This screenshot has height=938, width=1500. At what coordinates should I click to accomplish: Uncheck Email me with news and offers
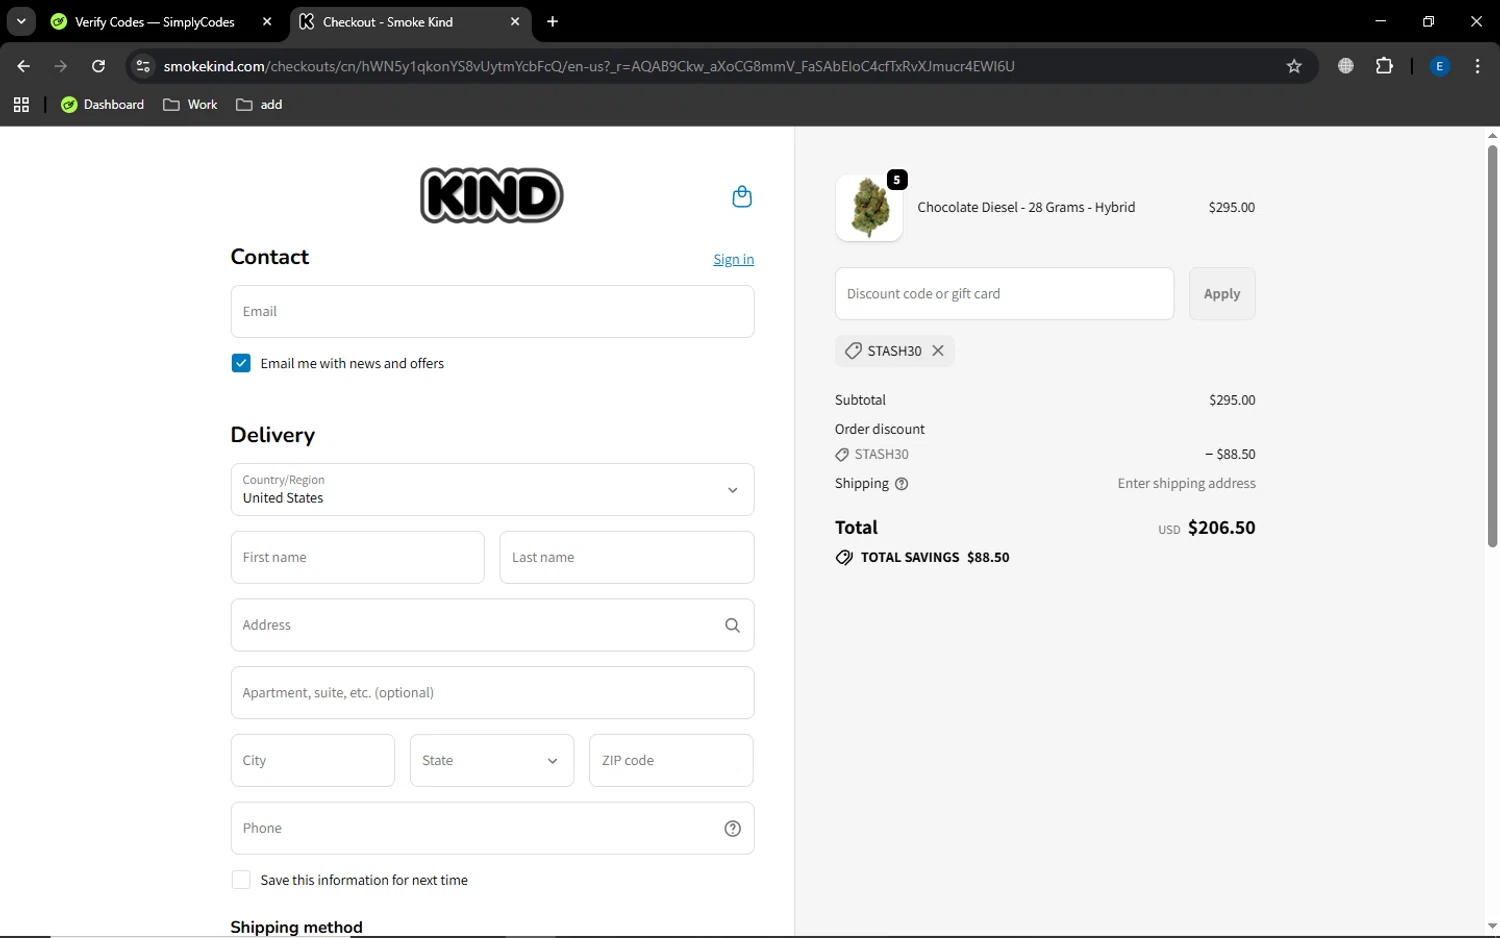[241, 363]
